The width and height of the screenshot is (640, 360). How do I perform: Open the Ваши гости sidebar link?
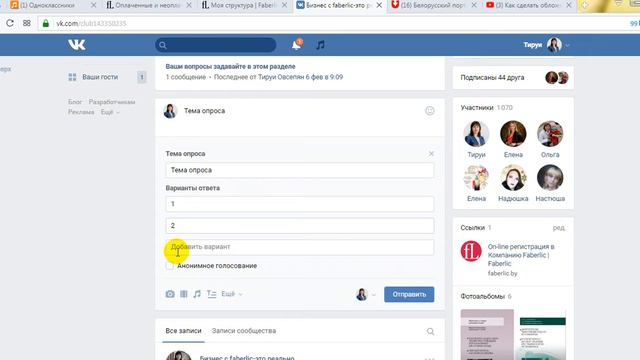[100, 77]
